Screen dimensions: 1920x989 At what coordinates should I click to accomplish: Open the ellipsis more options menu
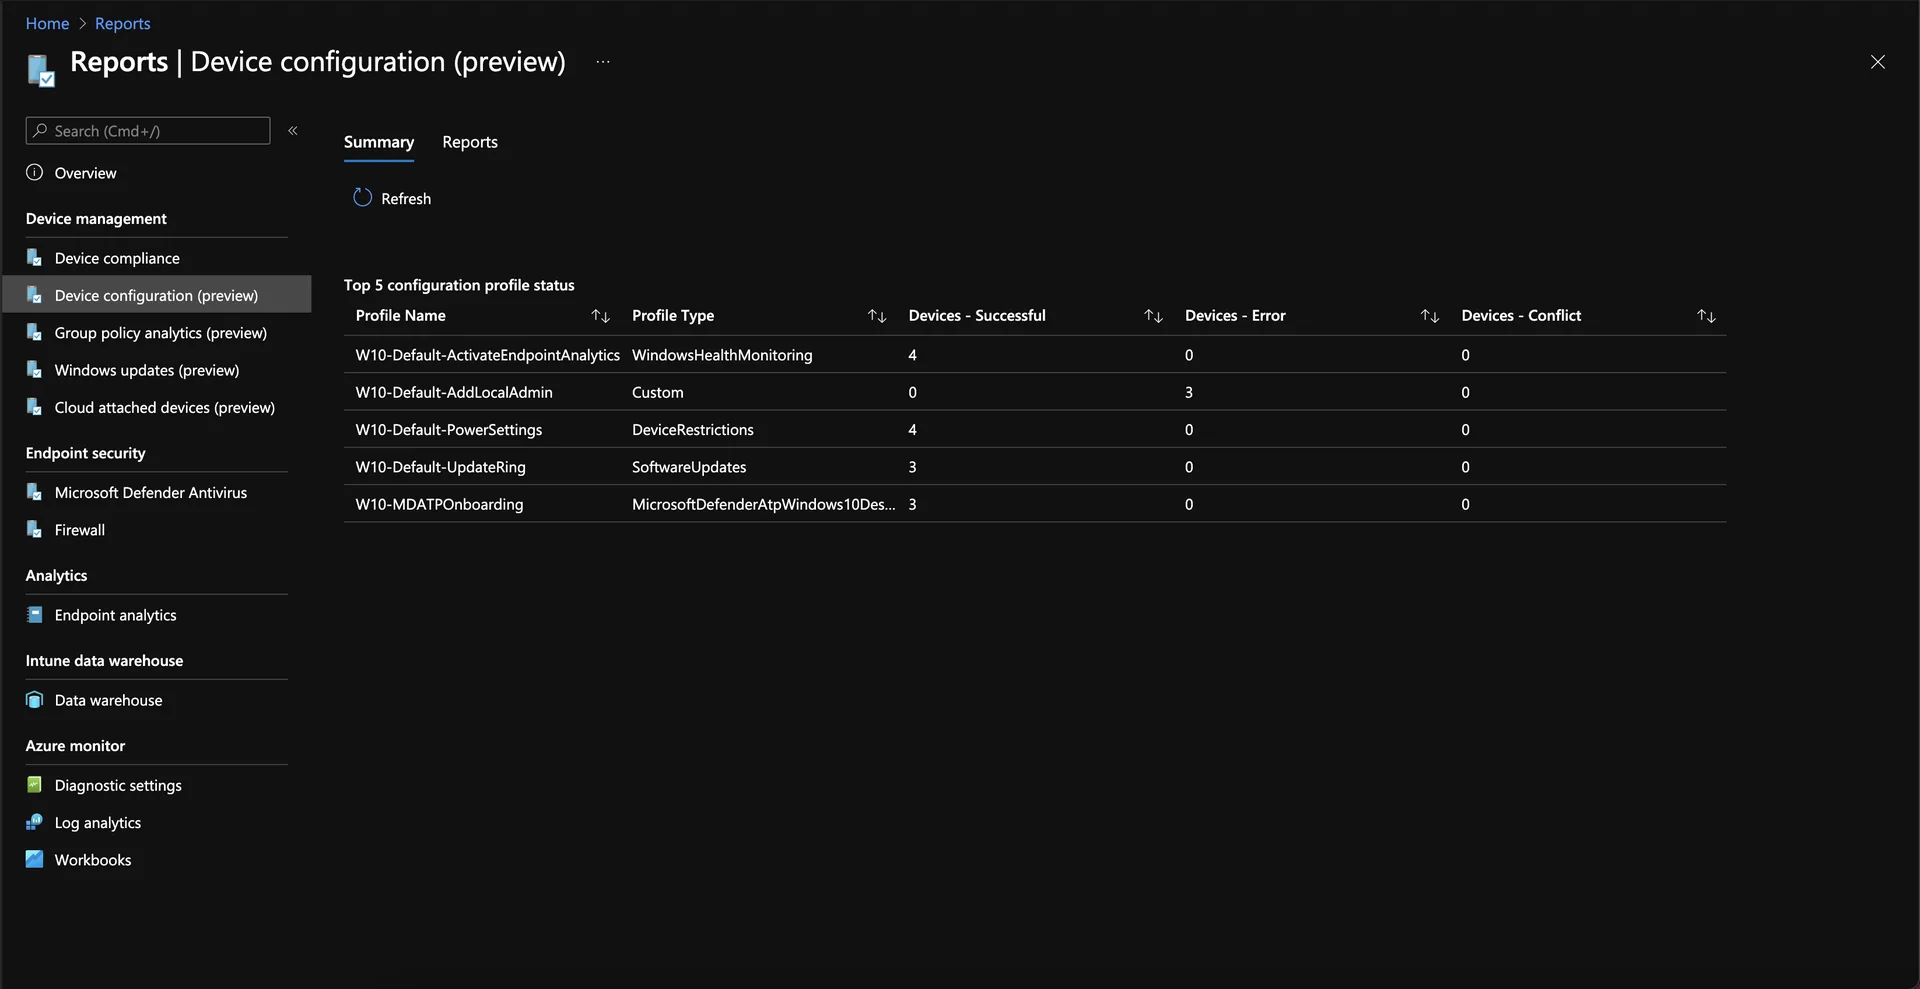(603, 62)
